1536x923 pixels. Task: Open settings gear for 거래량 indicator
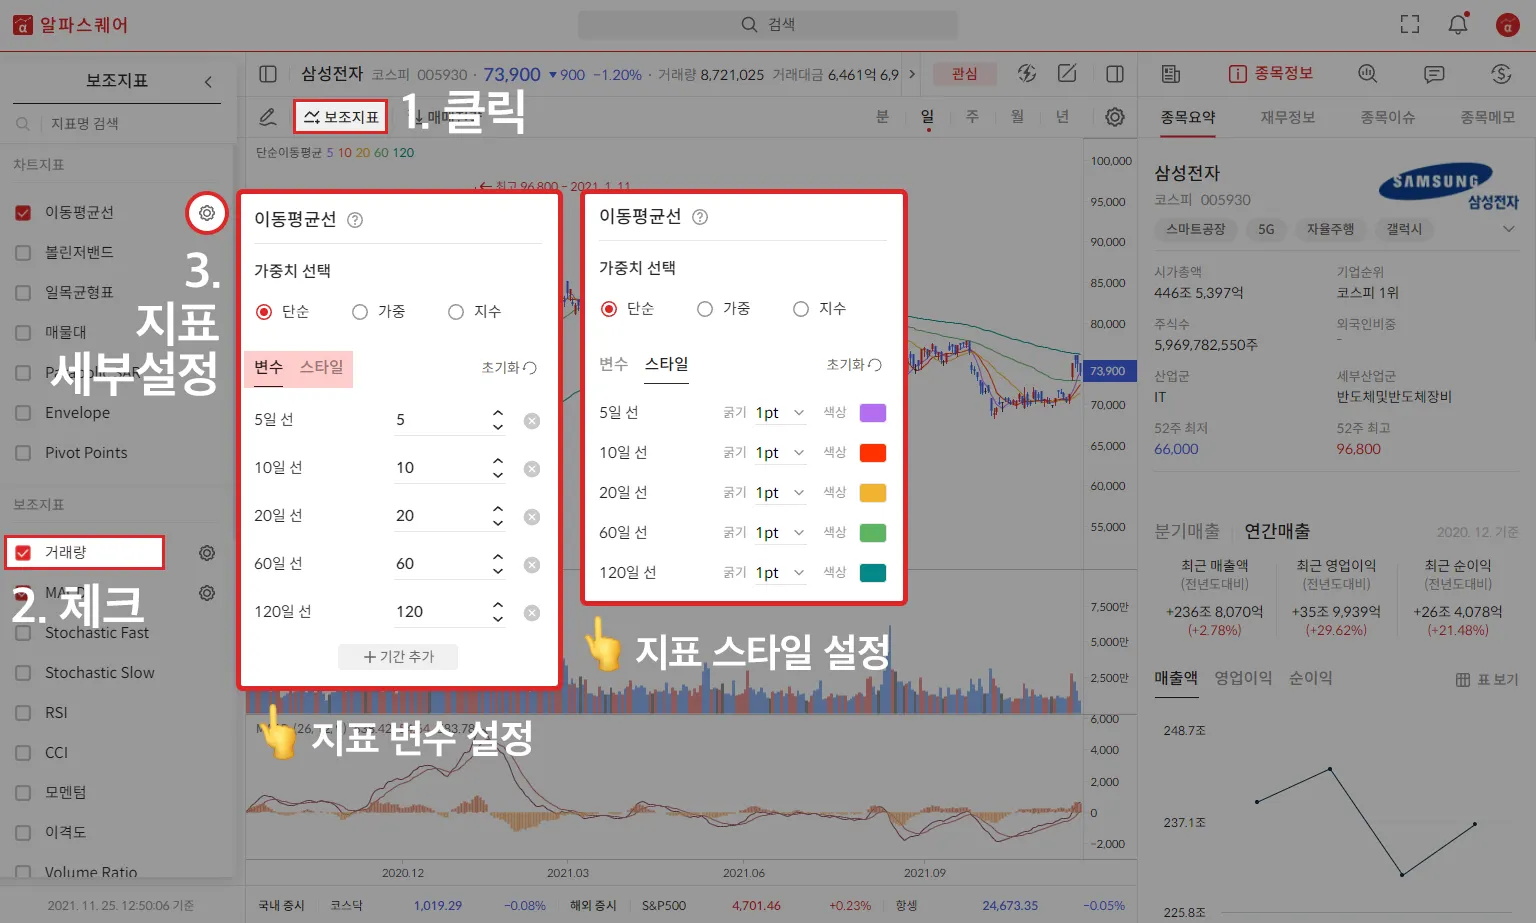click(x=207, y=553)
